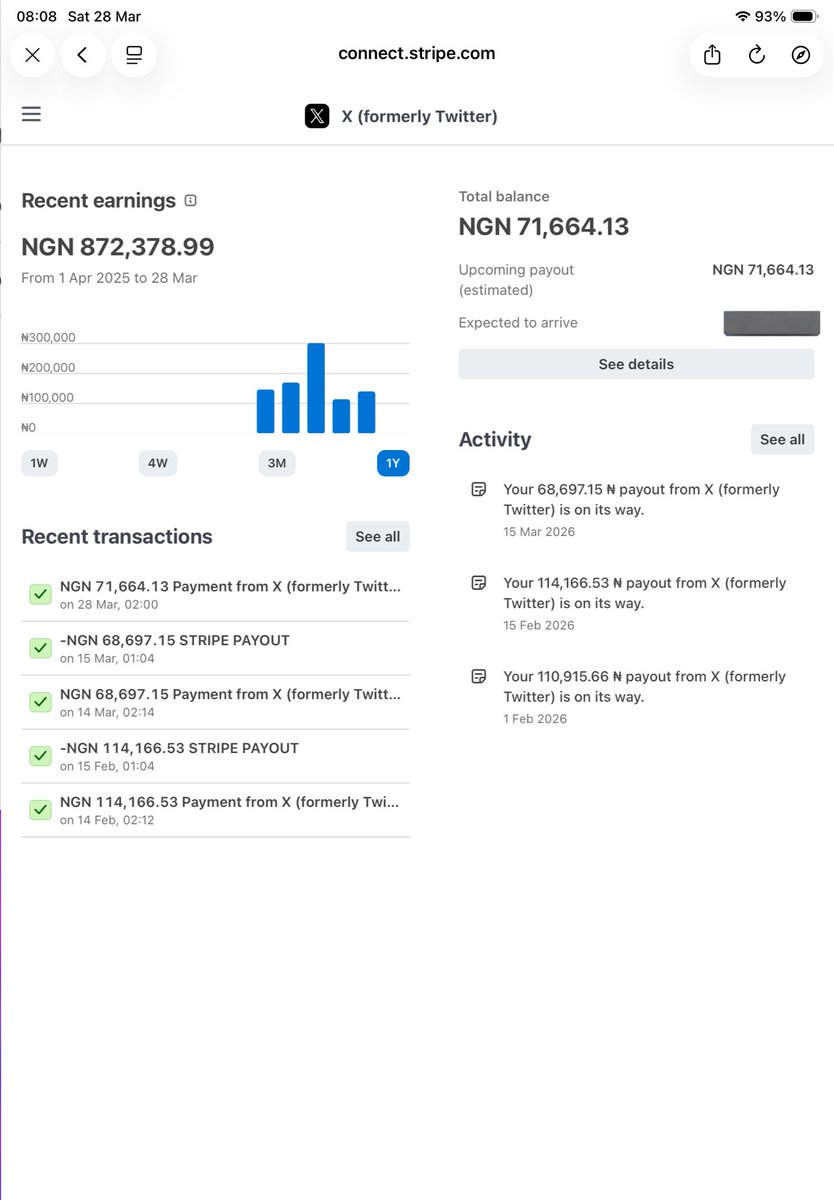The image size is (834, 1200).
Task: Reload the page with refresh icon
Action: tap(757, 55)
